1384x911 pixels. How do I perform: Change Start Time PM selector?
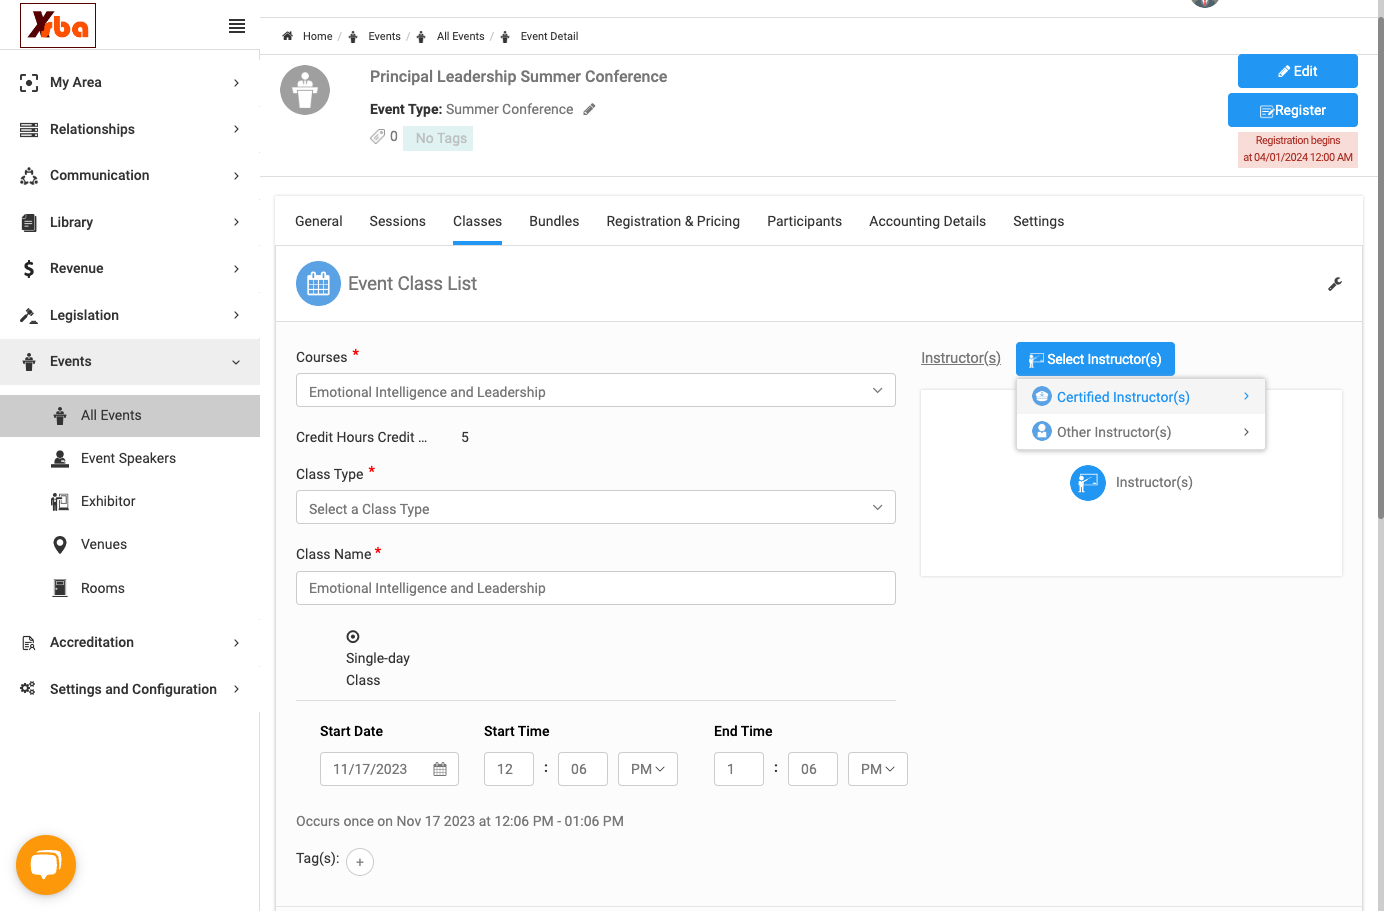click(648, 769)
